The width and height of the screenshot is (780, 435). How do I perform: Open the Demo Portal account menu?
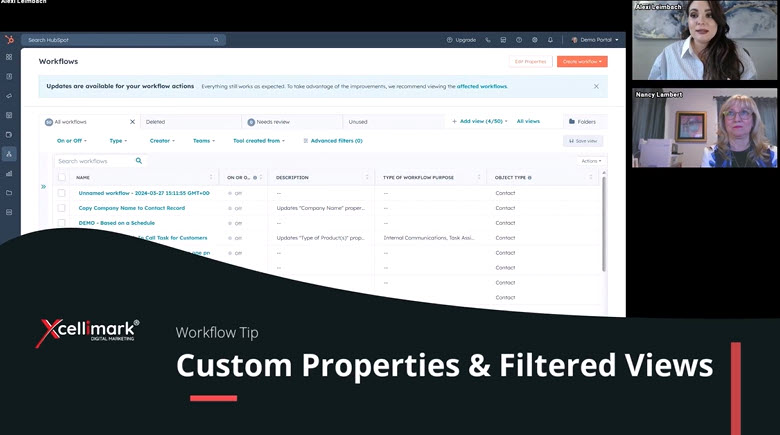(596, 40)
